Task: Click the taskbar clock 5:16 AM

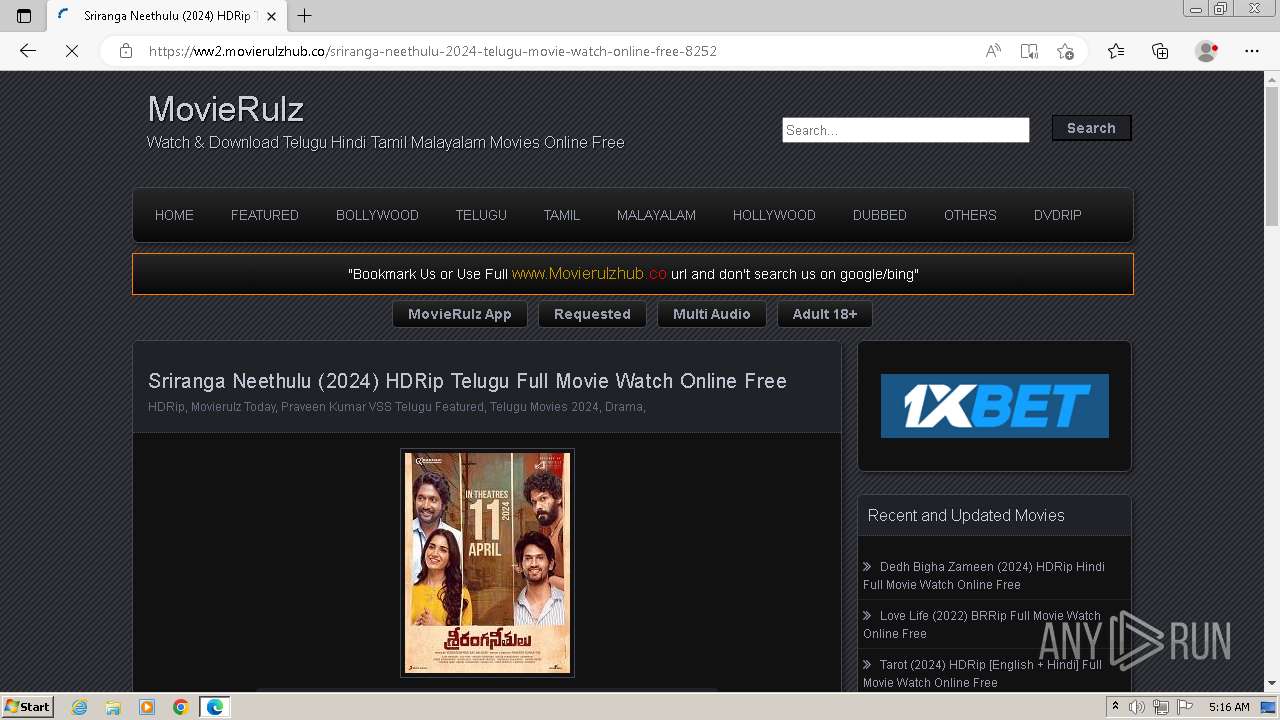Action: 1229,707
